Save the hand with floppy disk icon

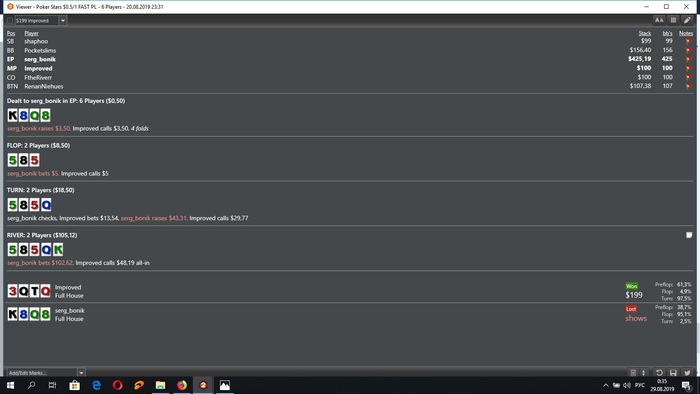coord(673,373)
